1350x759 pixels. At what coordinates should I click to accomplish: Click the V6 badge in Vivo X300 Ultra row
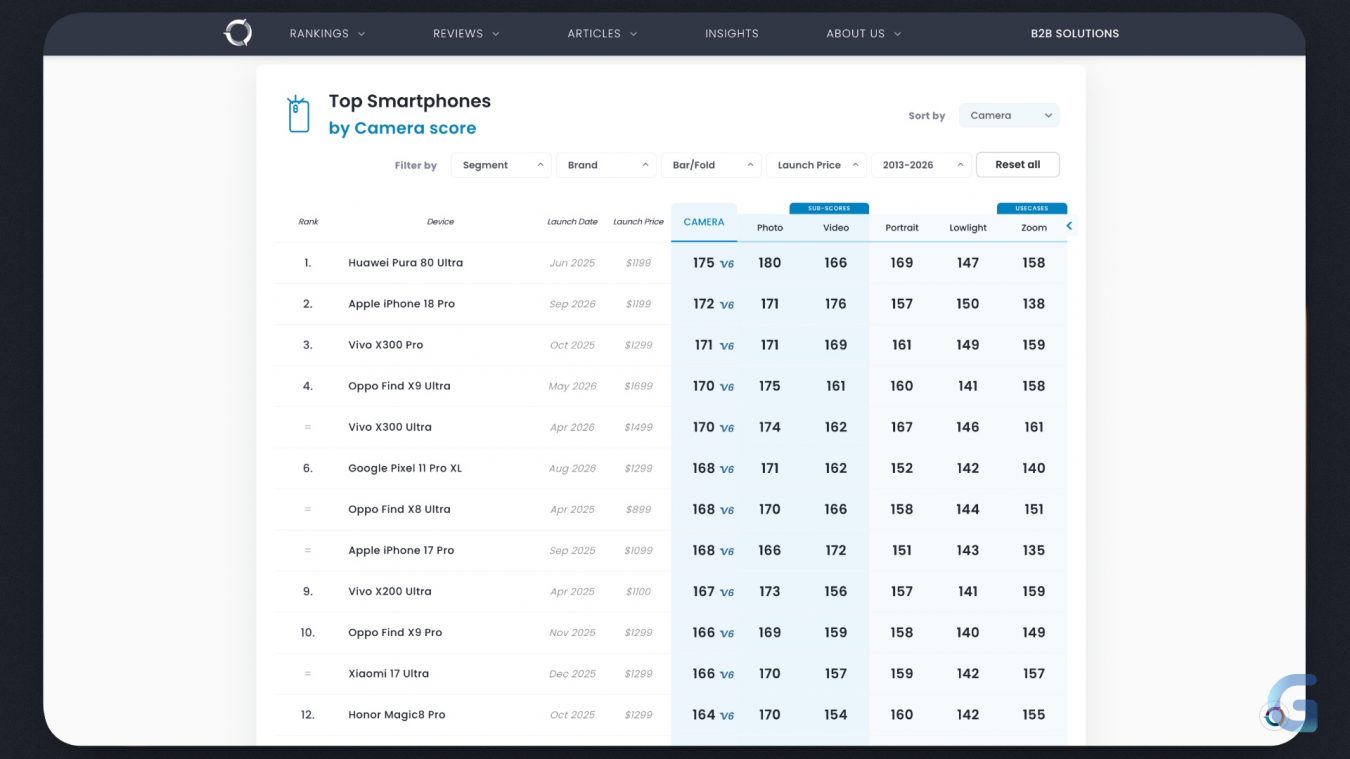(x=727, y=428)
